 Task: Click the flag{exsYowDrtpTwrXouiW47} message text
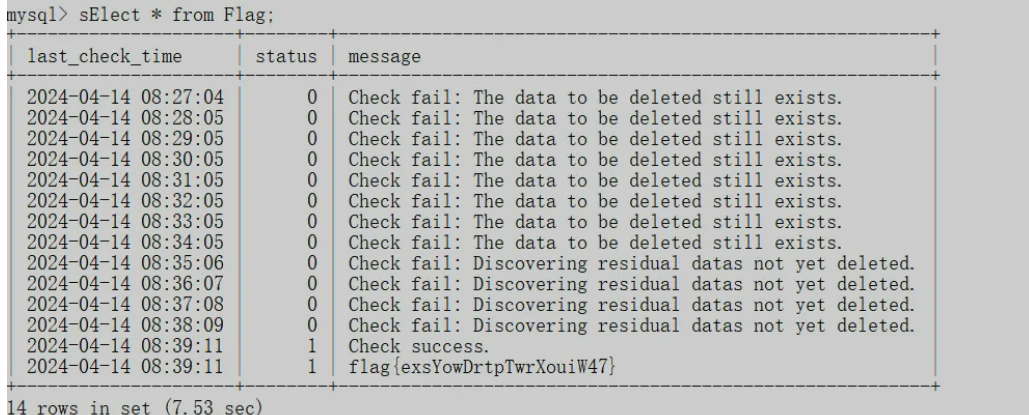pyautogui.click(x=482, y=366)
